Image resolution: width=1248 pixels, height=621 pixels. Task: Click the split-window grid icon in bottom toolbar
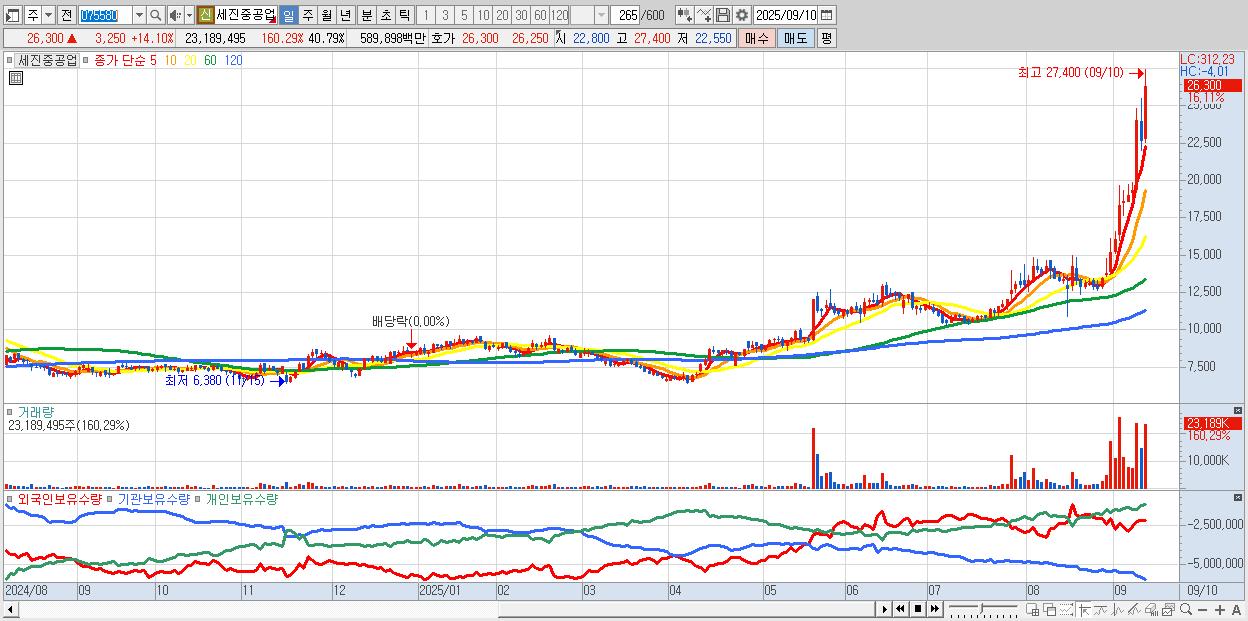coord(1032,610)
